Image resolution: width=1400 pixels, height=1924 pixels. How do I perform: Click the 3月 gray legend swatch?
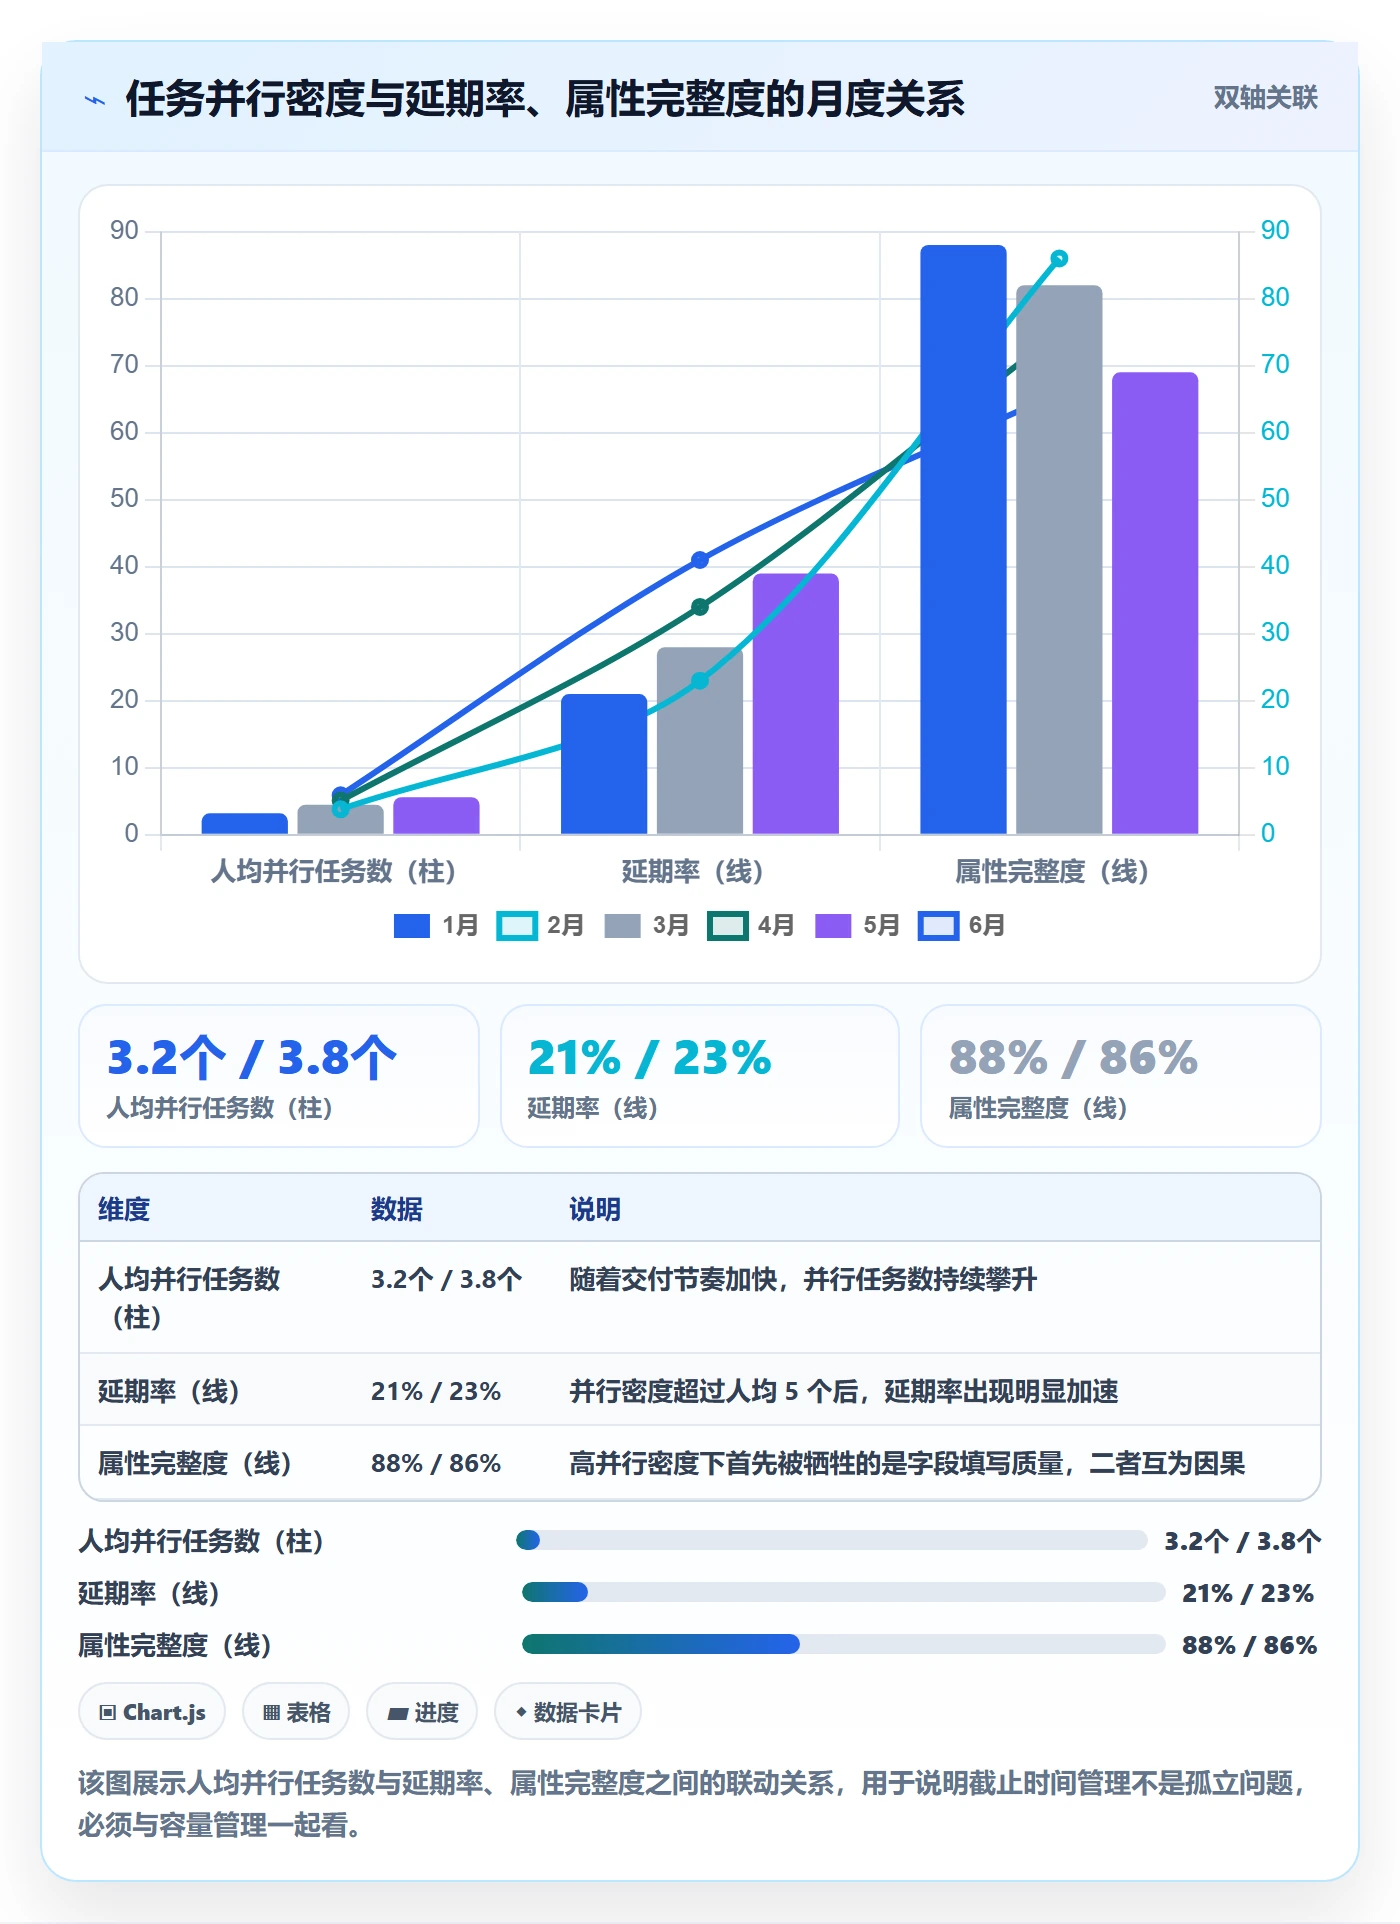(x=622, y=926)
